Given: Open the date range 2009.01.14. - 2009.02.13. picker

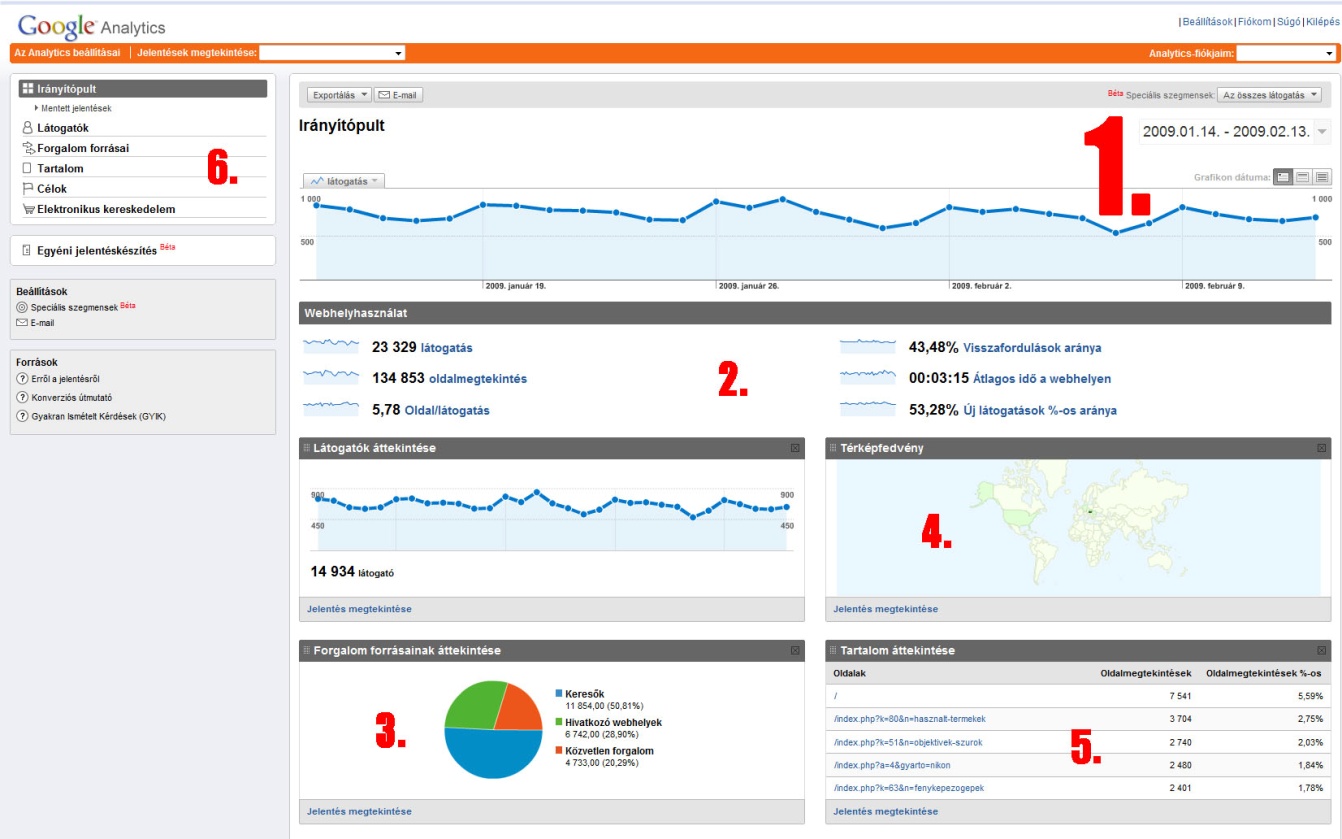Looking at the screenshot, I should 1235,131.
